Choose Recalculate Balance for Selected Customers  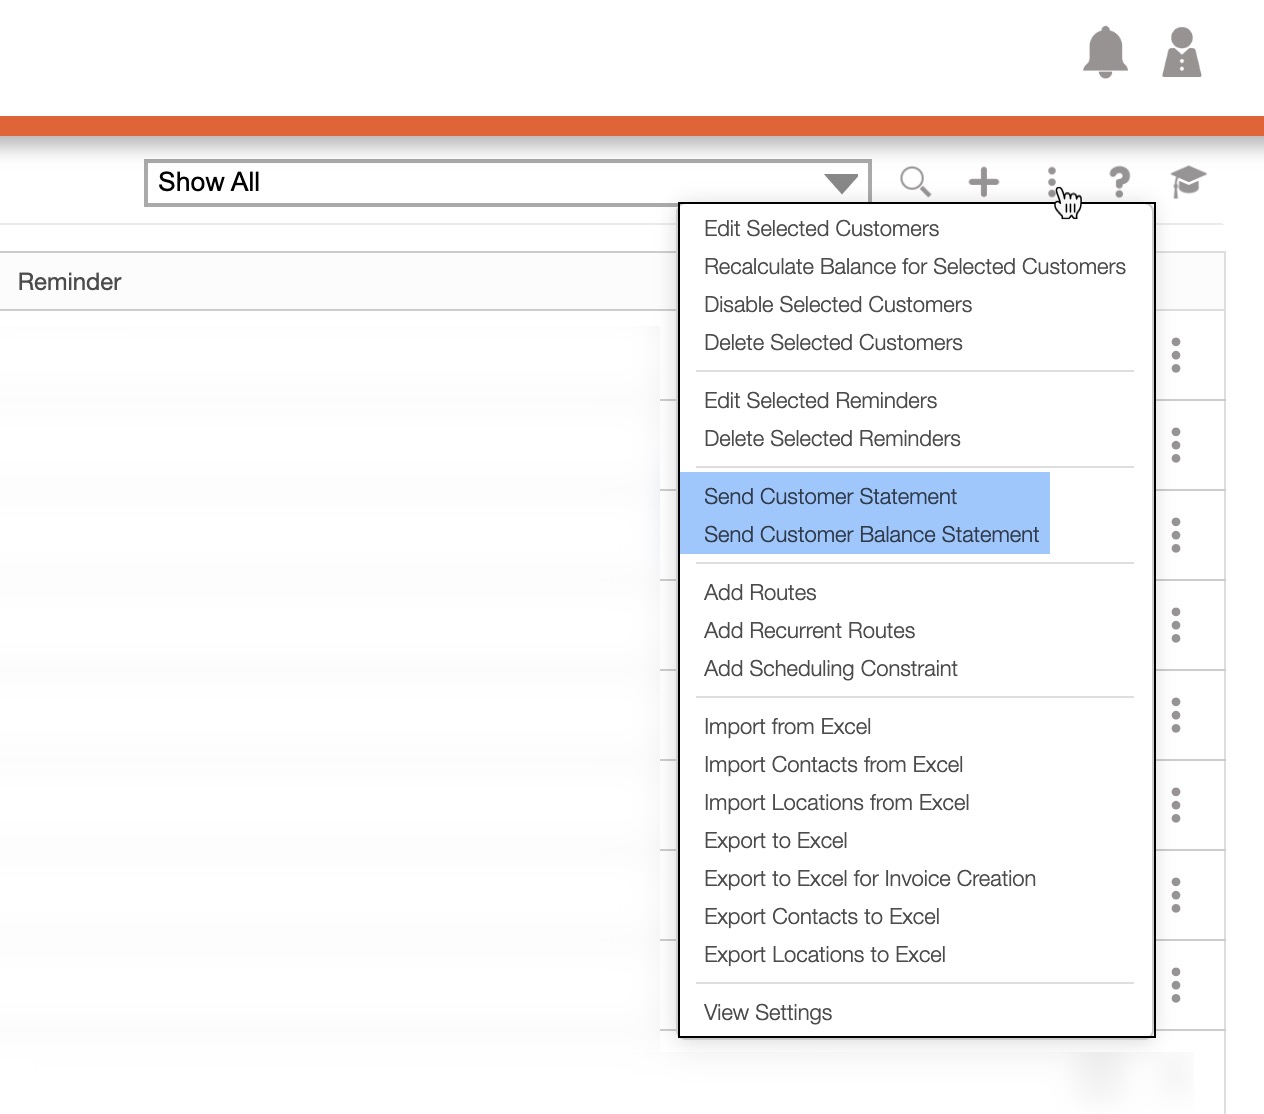[x=914, y=267]
